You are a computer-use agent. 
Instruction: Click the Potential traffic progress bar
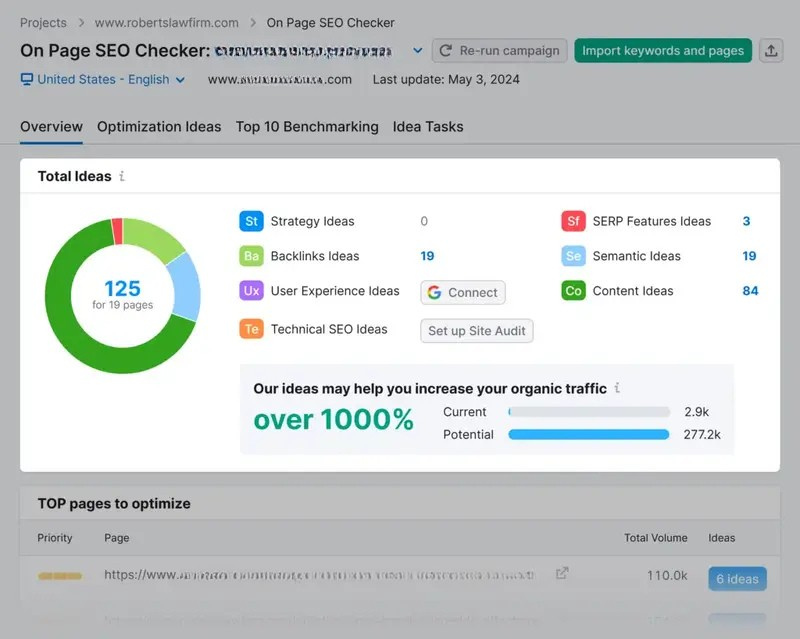point(589,434)
